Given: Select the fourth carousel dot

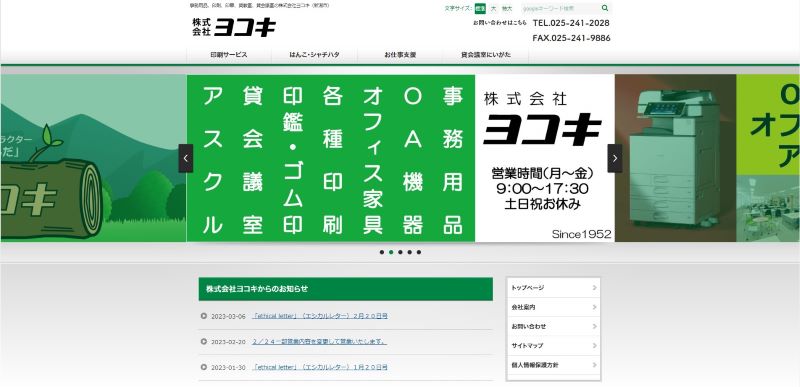Looking at the screenshot, I should click(x=409, y=252).
